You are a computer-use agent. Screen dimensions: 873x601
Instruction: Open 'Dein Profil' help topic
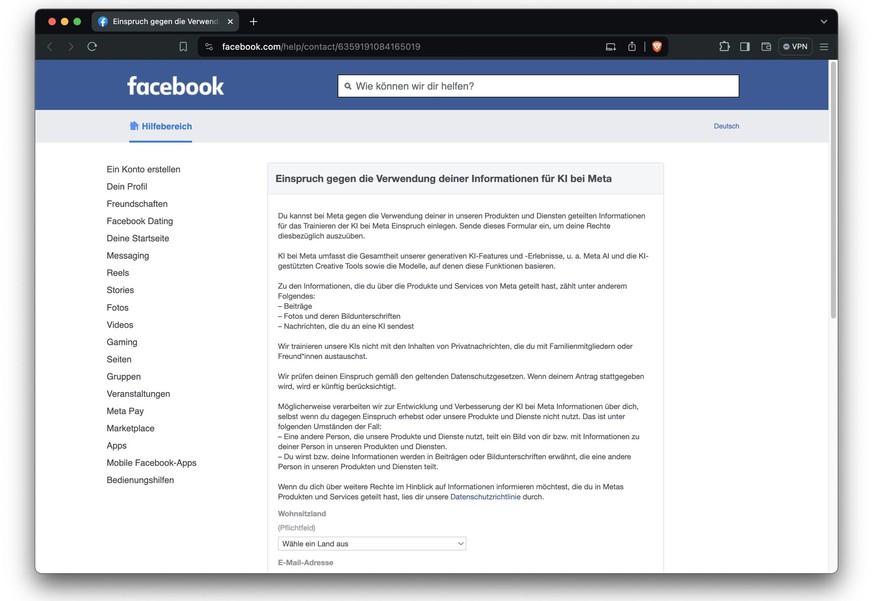click(126, 187)
